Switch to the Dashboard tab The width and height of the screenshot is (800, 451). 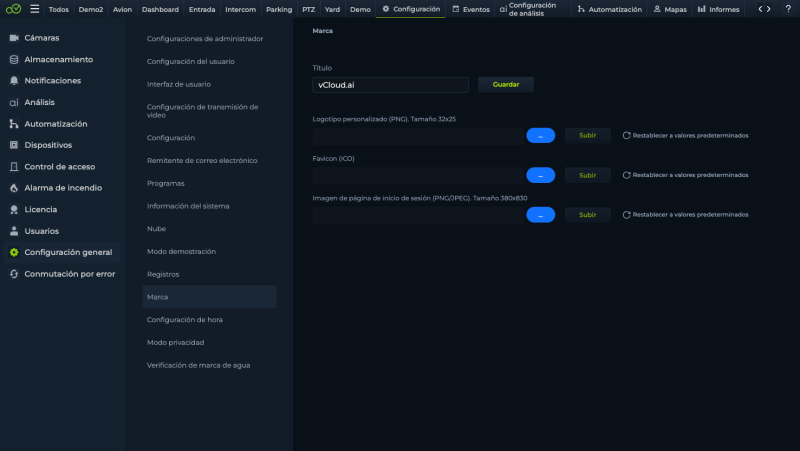coord(160,9)
